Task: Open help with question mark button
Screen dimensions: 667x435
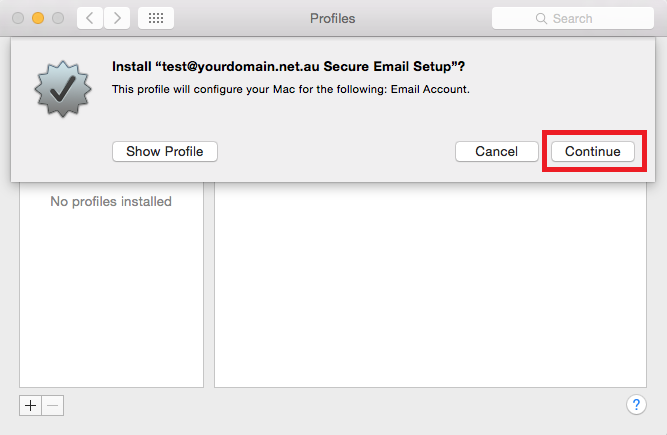Action: (636, 405)
